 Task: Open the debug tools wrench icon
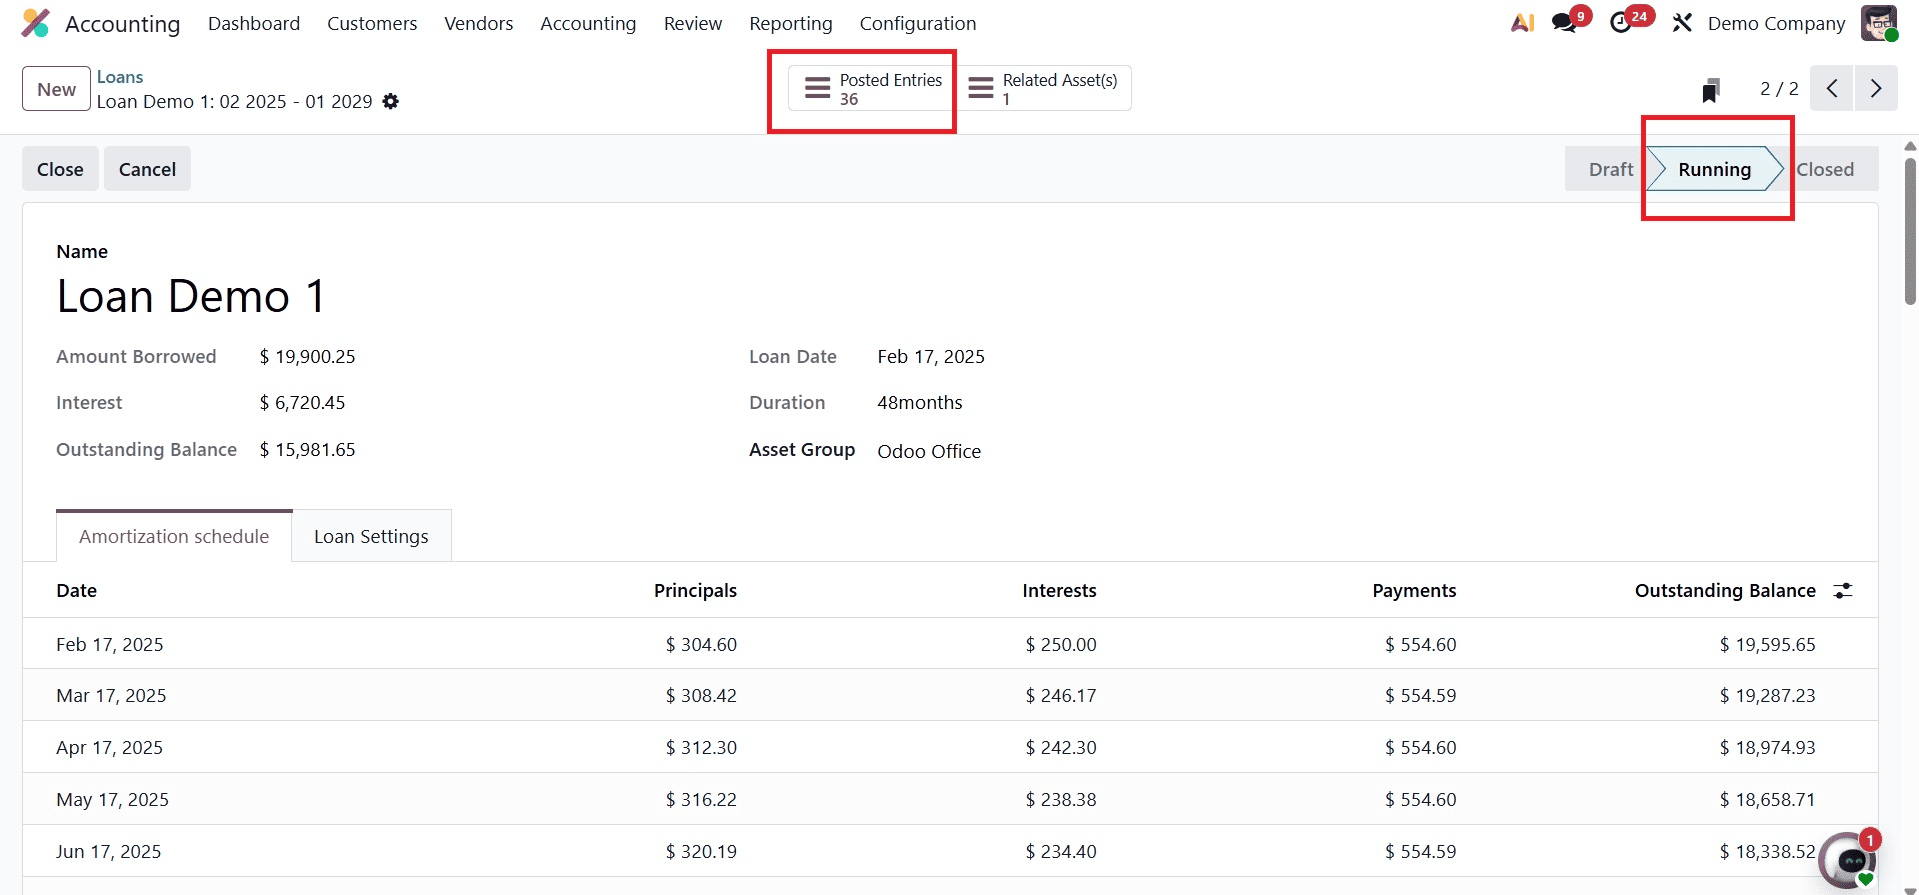(1682, 23)
